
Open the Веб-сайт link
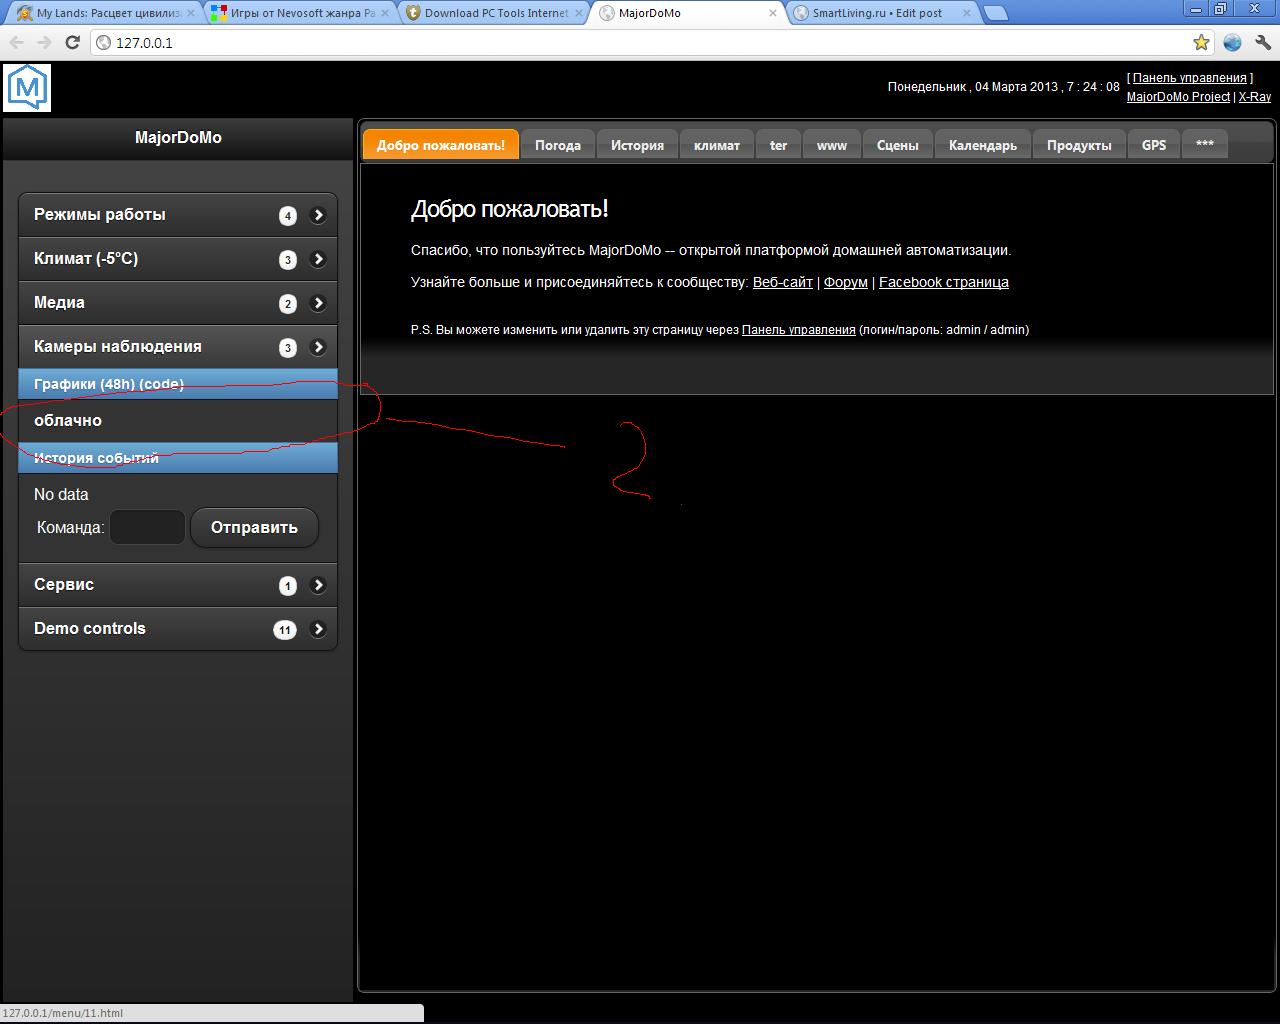[783, 282]
